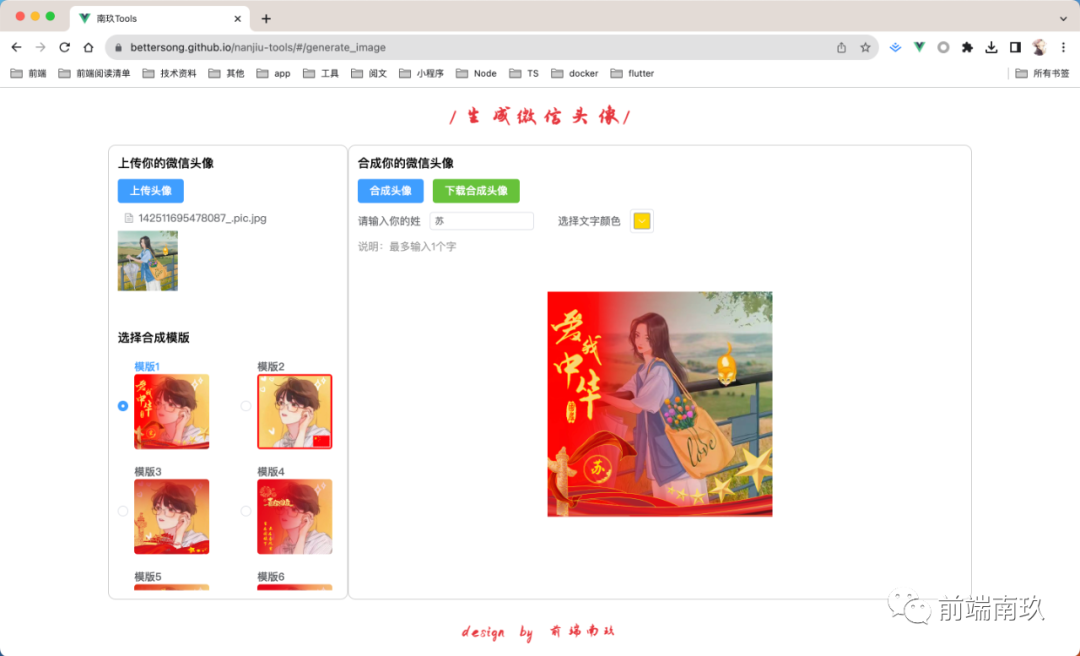This screenshot has width=1080, height=656.
Task: Bookmark this page with the star icon
Action: [865, 48]
